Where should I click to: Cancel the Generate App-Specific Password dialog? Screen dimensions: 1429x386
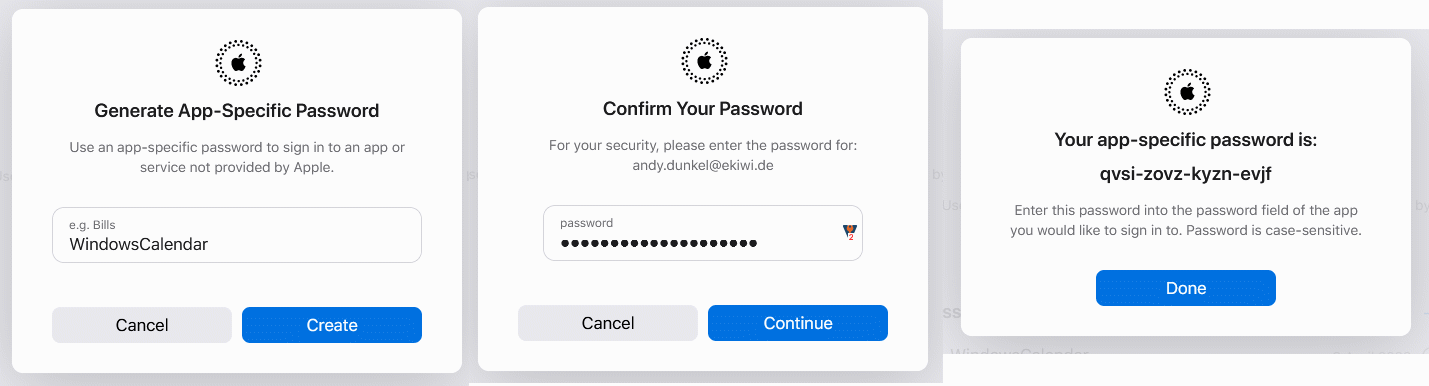[x=142, y=325]
